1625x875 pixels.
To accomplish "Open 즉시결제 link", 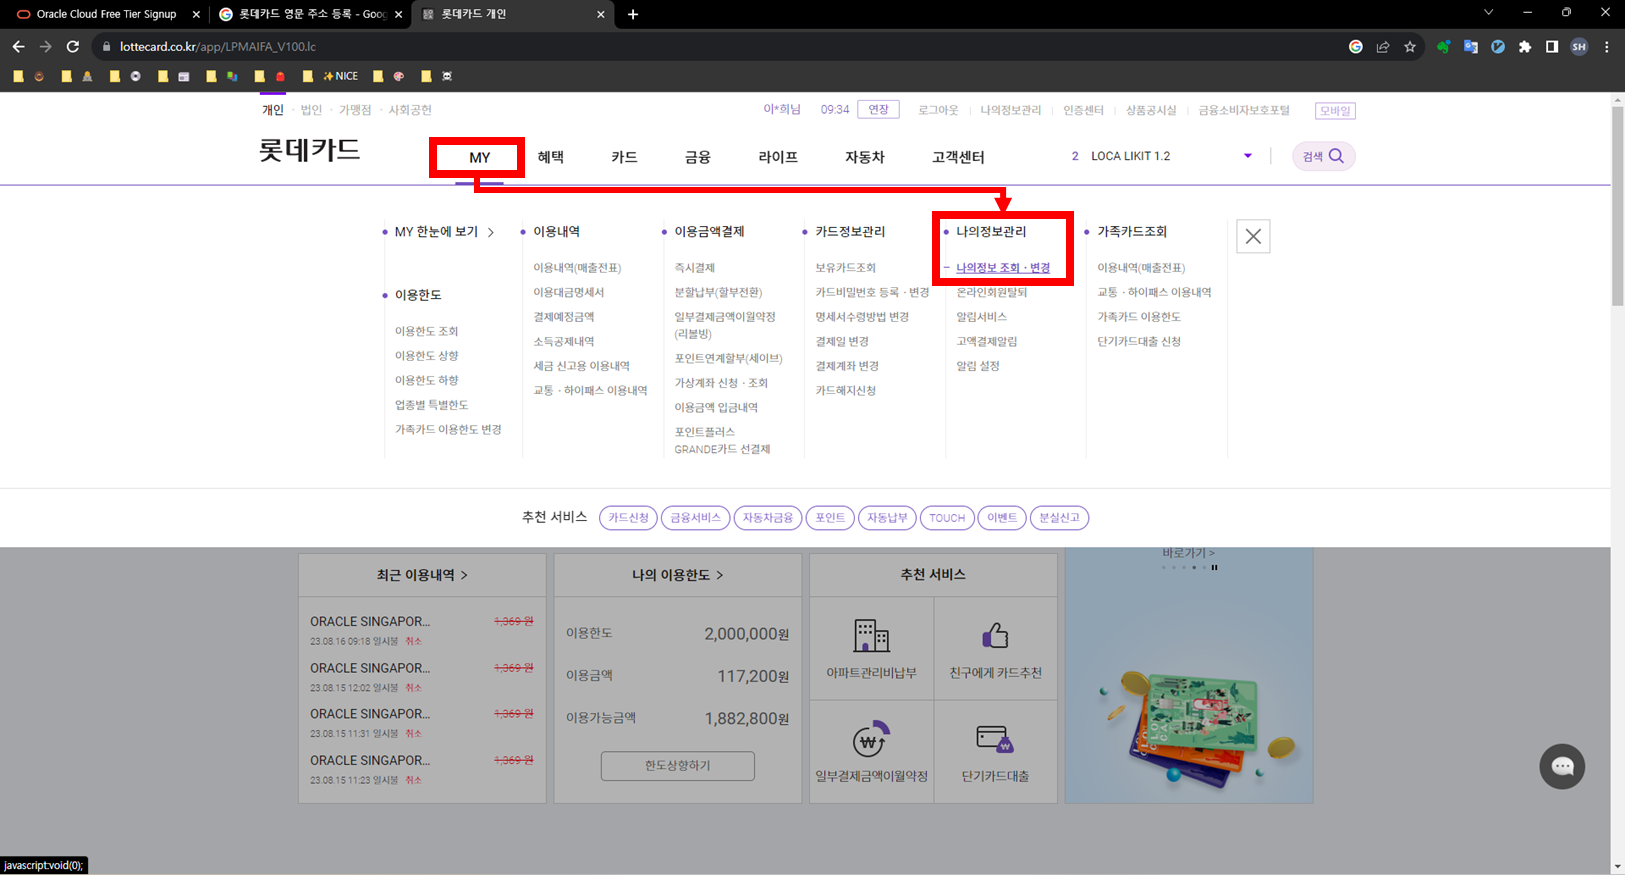I will click(695, 268).
